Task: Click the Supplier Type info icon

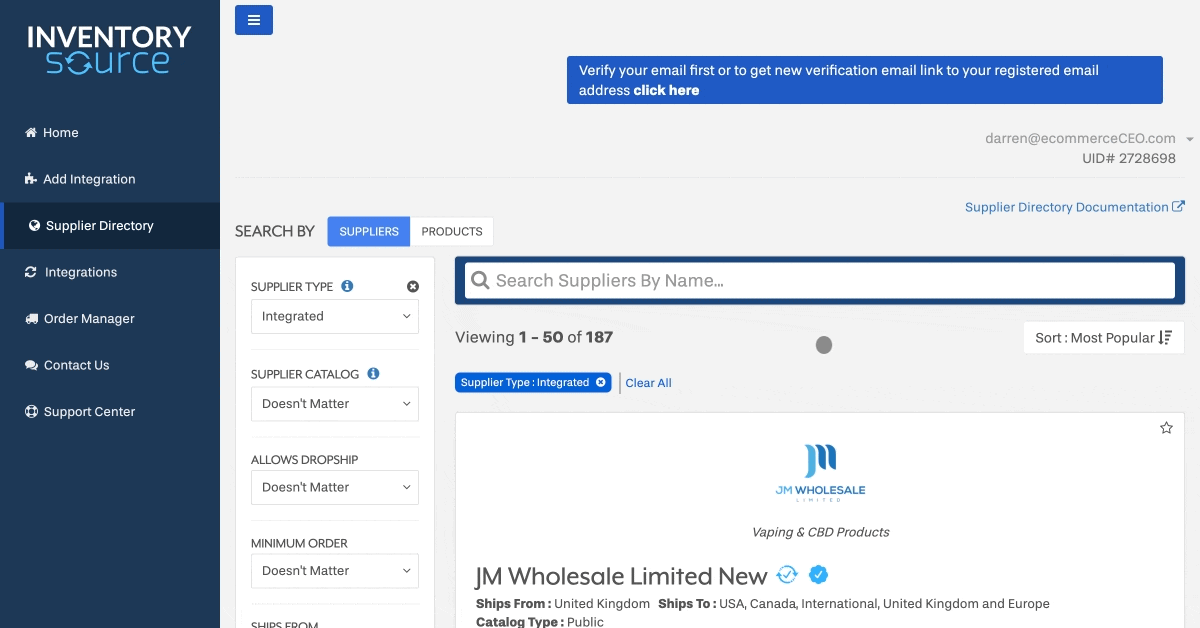Action: (x=347, y=286)
